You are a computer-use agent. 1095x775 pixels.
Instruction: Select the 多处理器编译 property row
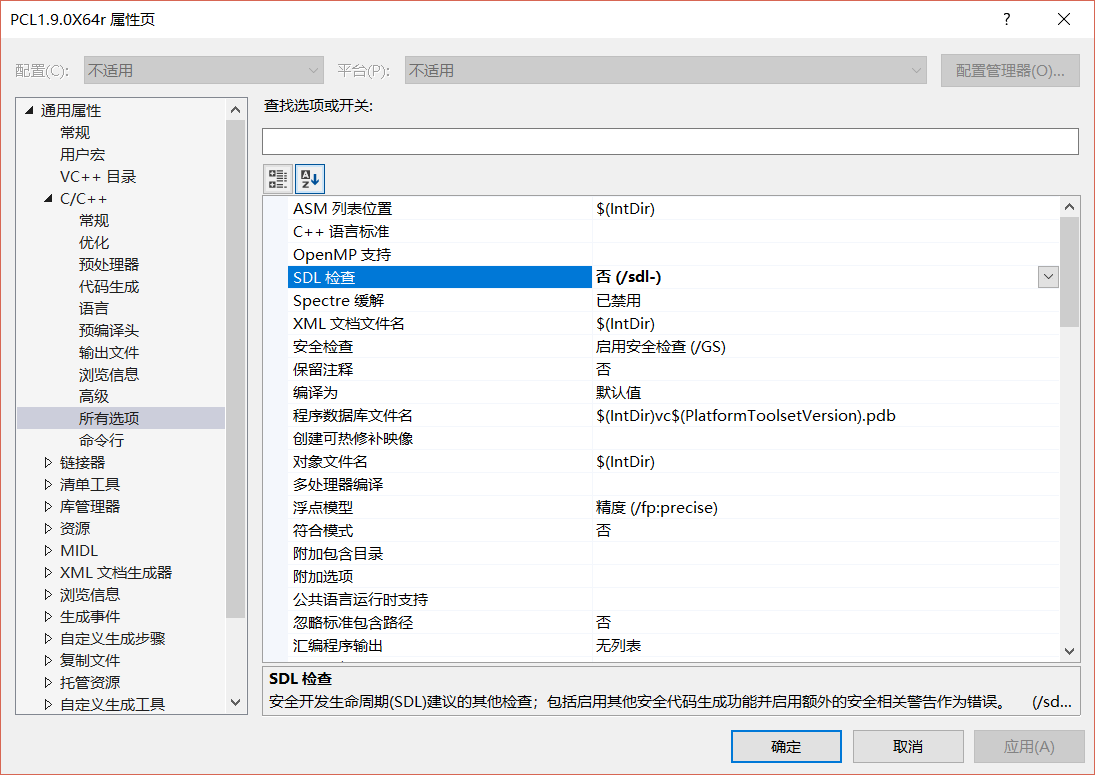pyautogui.click(x=673, y=485)
